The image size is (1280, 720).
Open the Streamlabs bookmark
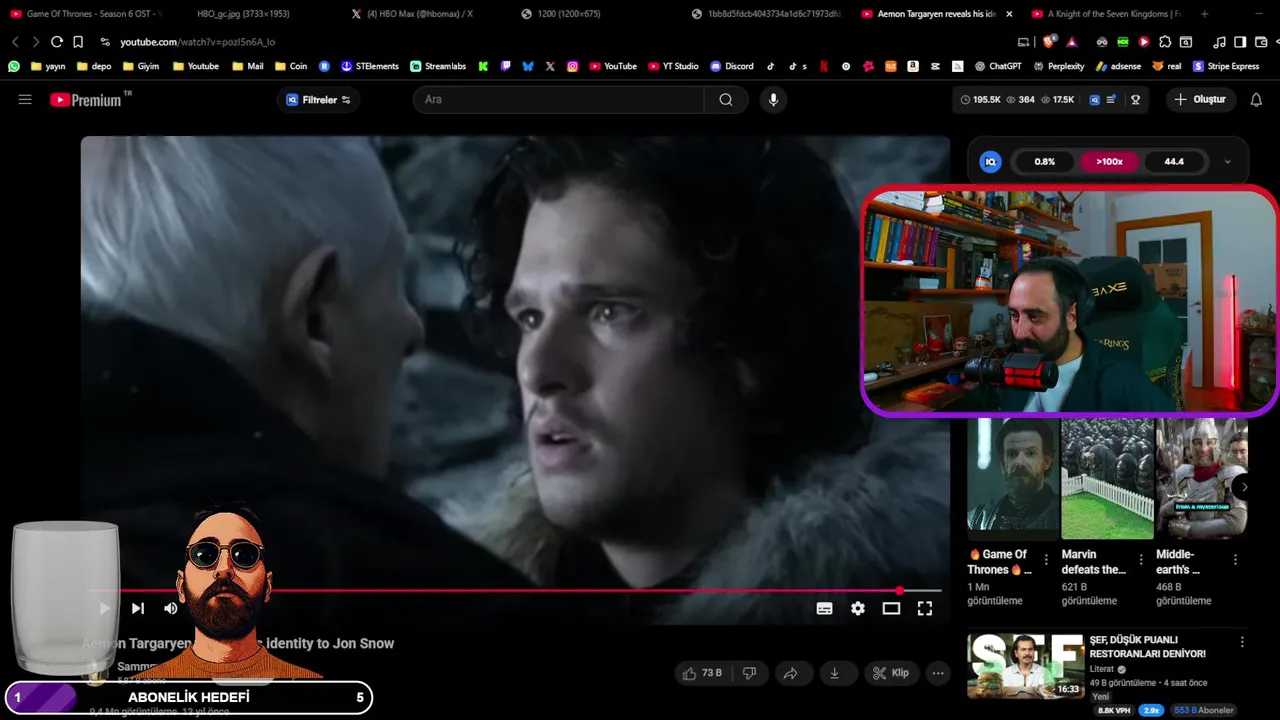438,66
